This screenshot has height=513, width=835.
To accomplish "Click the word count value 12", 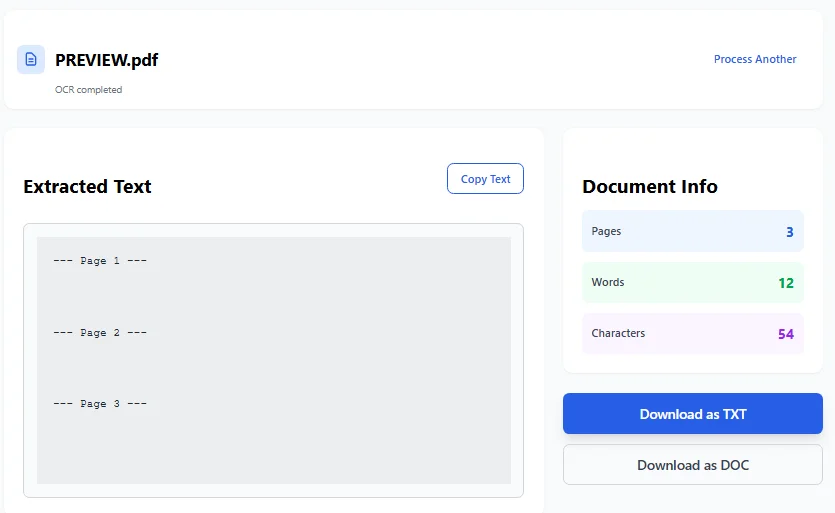I will click(786, 283).
